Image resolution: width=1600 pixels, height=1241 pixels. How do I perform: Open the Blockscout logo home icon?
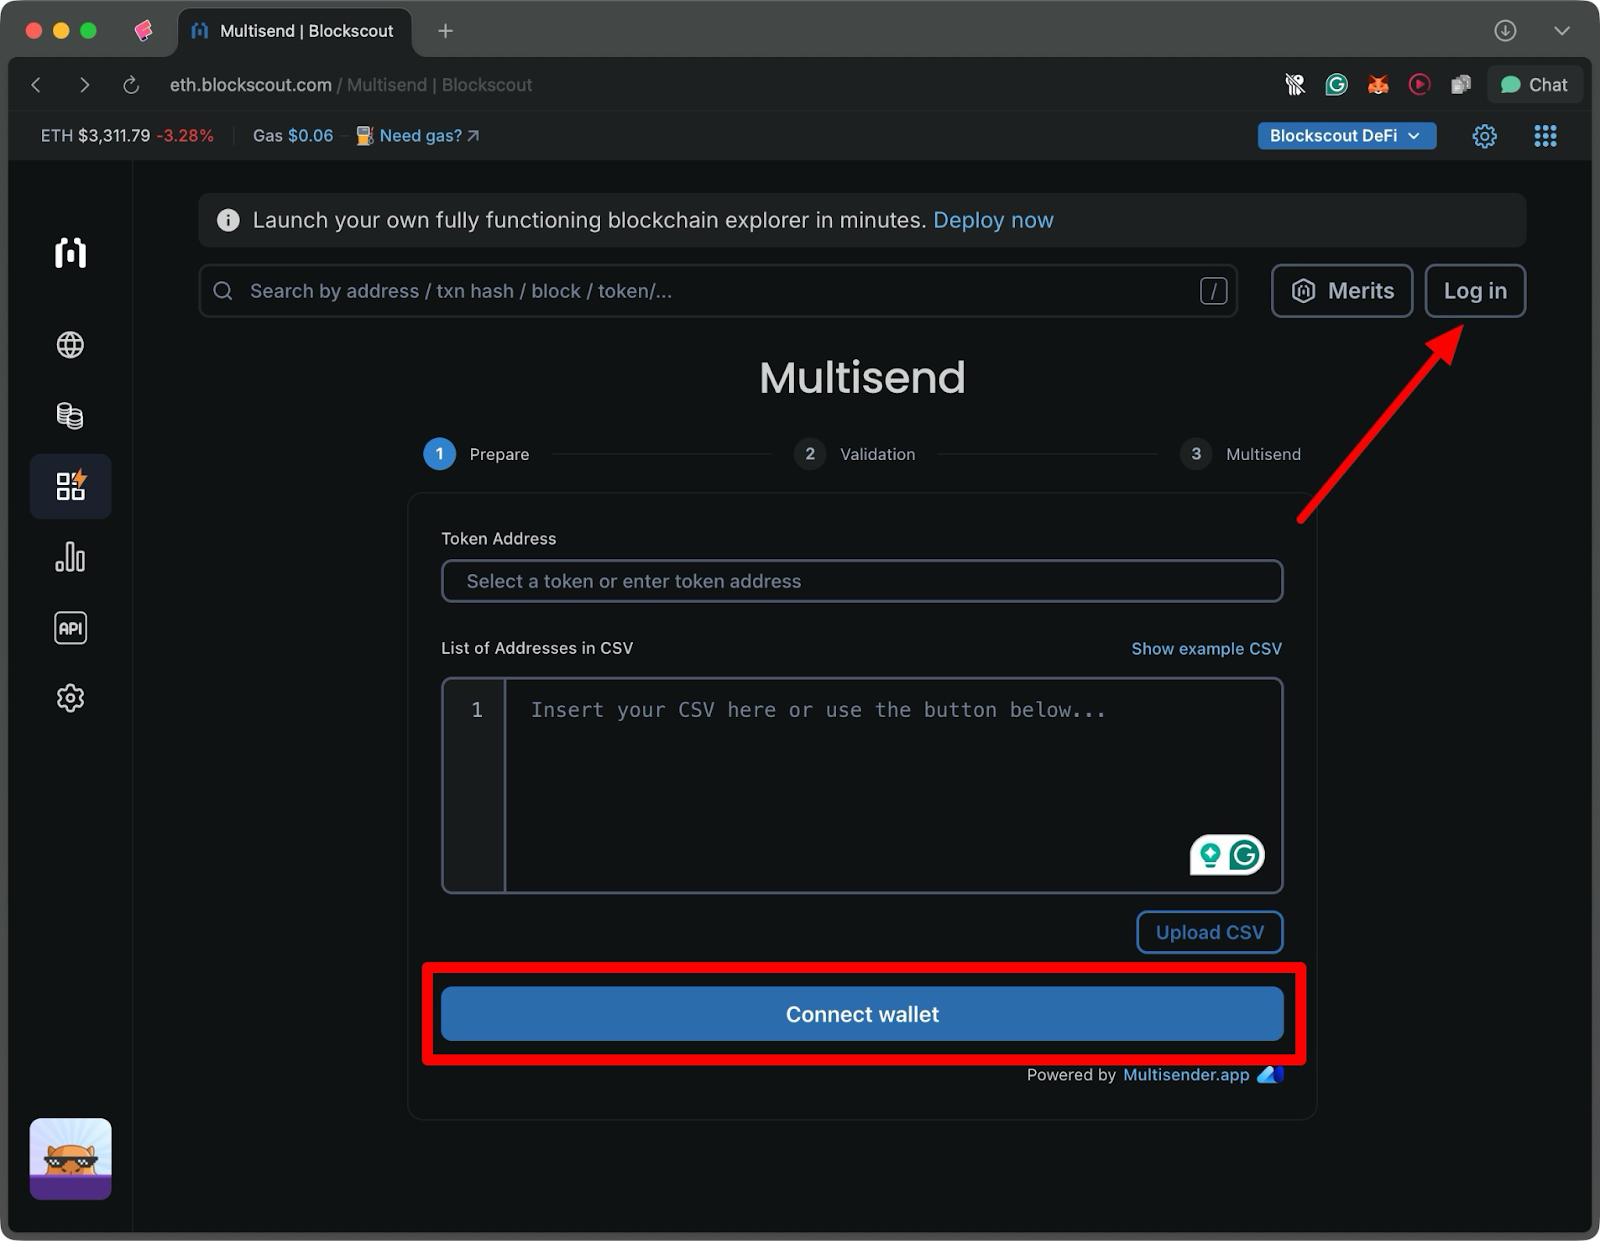(70, 253)
